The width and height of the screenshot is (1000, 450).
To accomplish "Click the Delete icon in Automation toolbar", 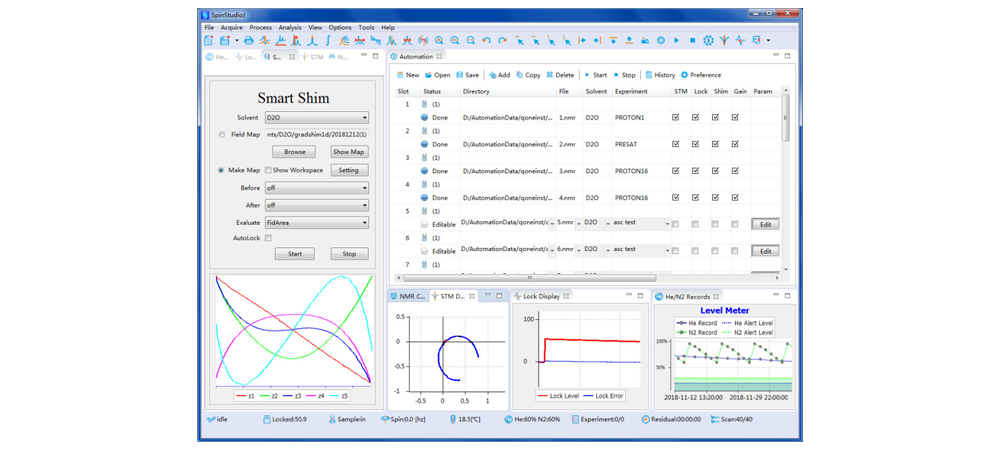I will [549, 75].
